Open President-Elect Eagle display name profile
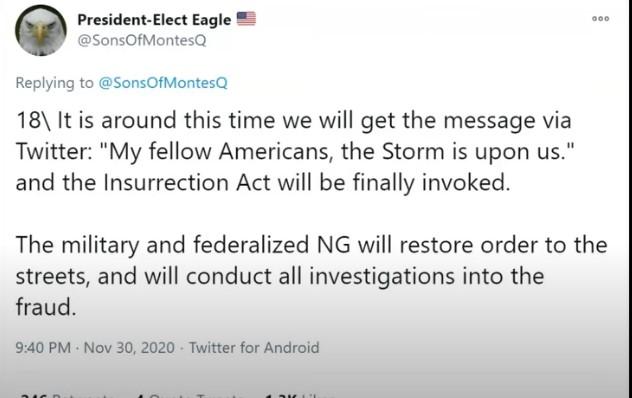632x398 pixels. (154, 19)
